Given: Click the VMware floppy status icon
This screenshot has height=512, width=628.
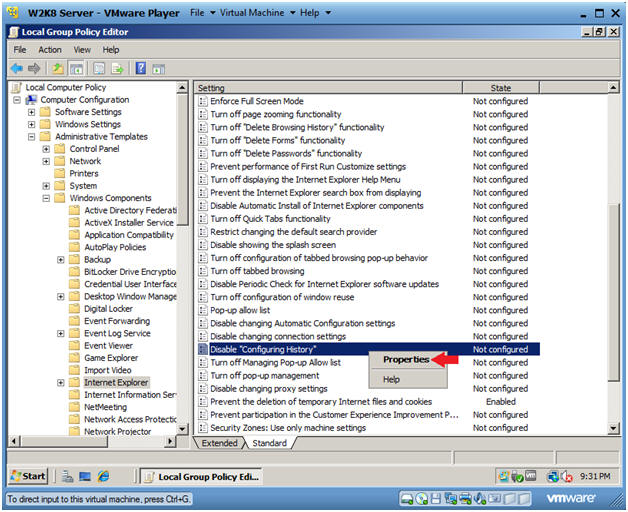Looking at the screenshot, I should click(436, 499).
